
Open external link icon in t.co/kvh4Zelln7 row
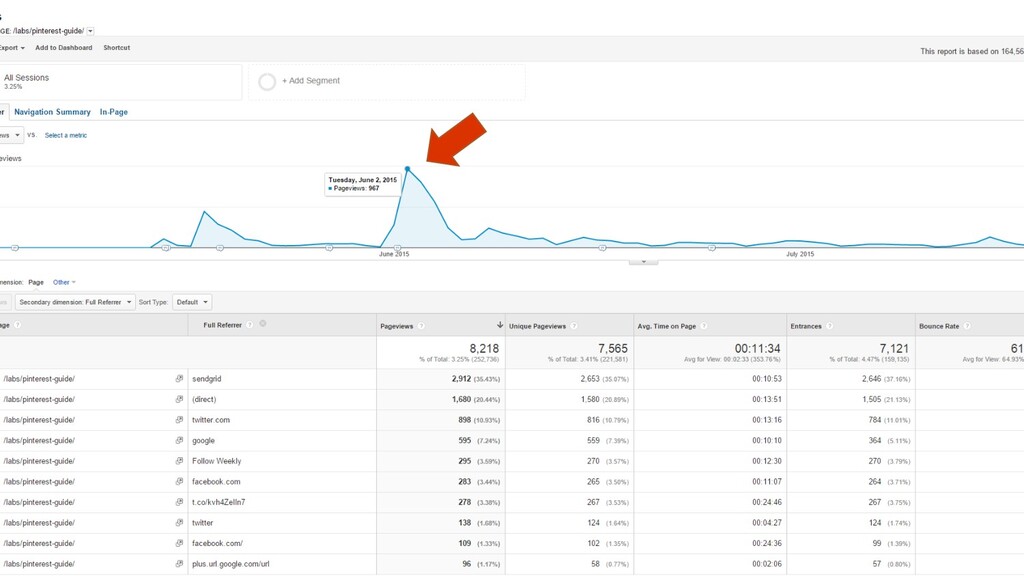coord(179,502)
